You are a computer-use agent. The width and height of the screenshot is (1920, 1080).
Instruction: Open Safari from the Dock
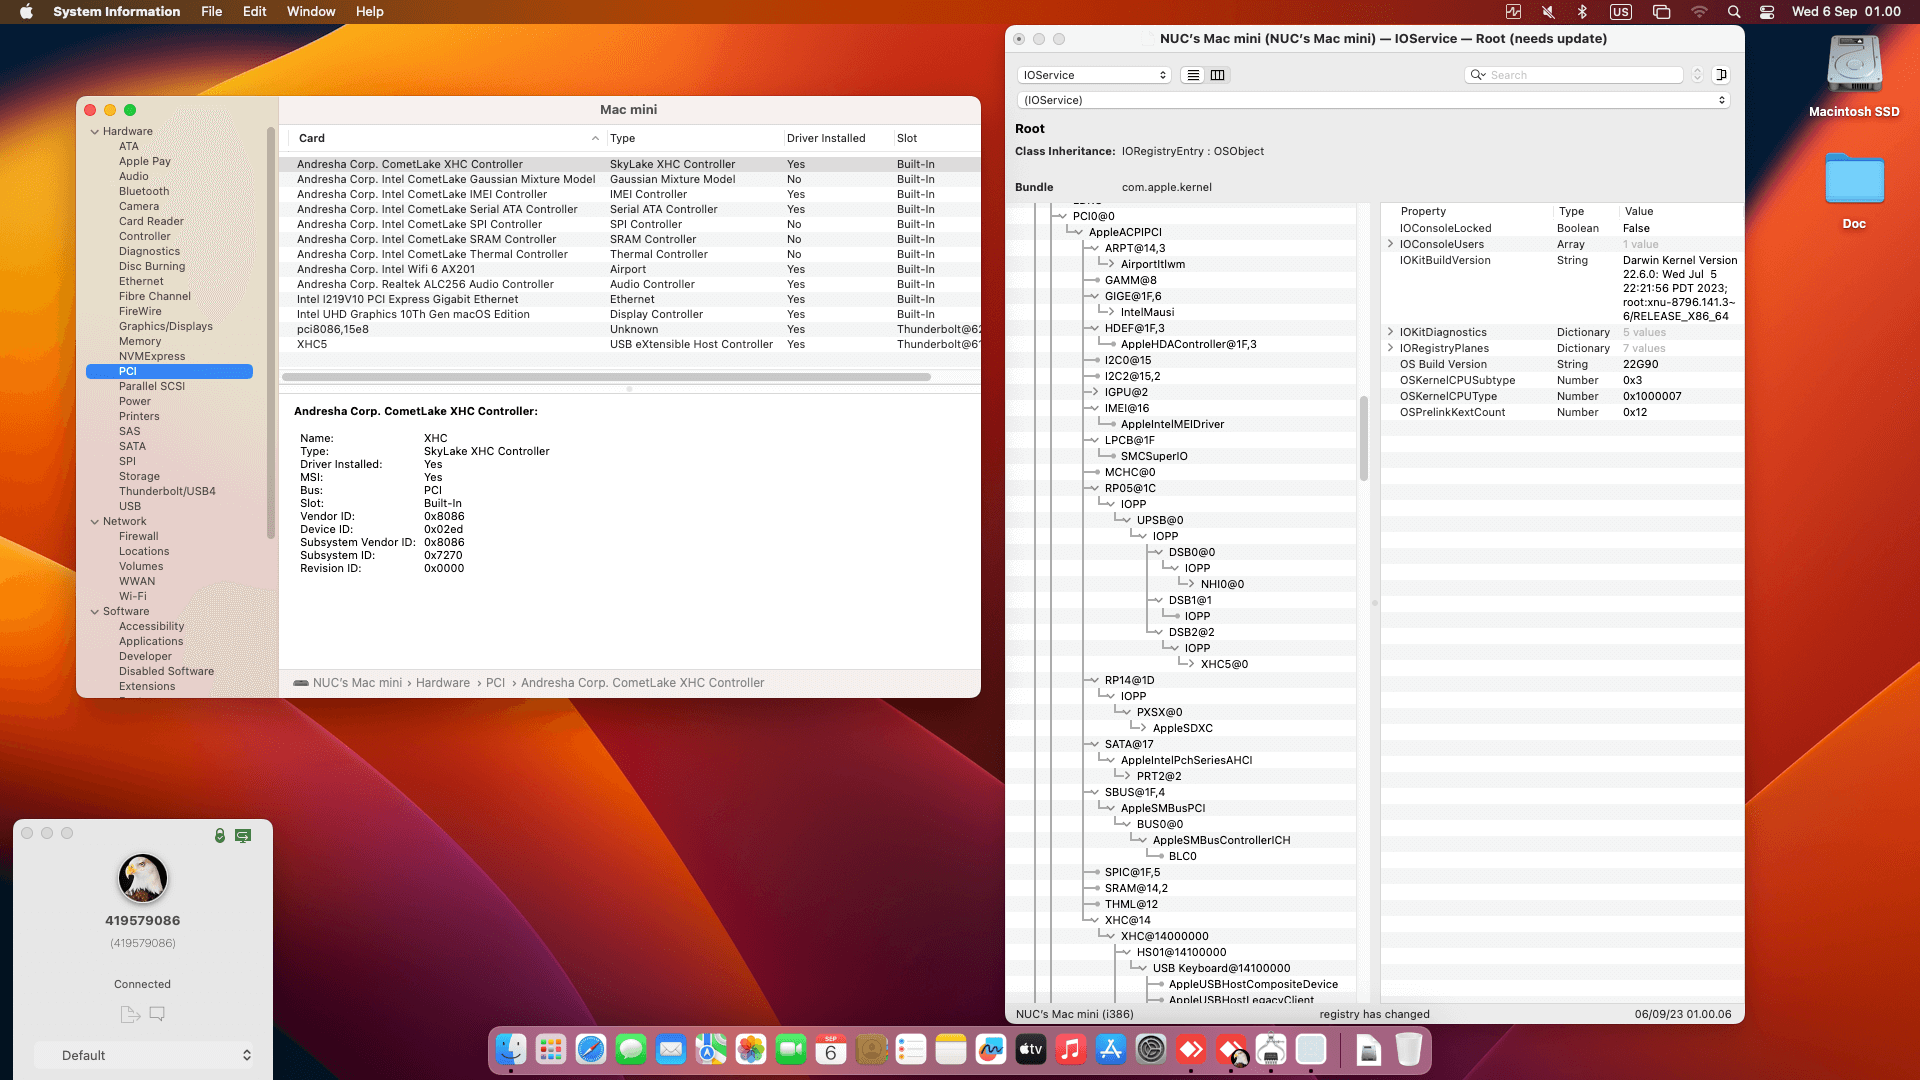(x=590, y=1050)
